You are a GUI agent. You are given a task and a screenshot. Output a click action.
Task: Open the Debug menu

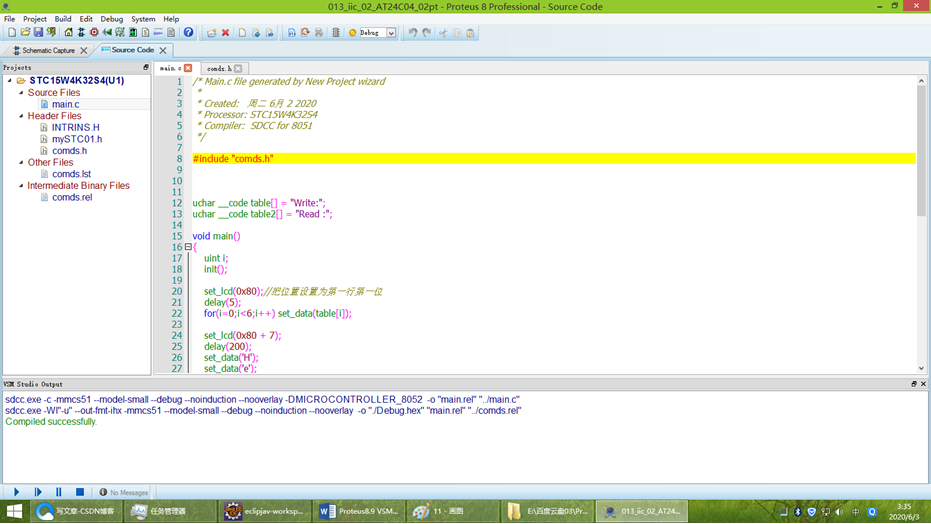click(x=112, y=19)
